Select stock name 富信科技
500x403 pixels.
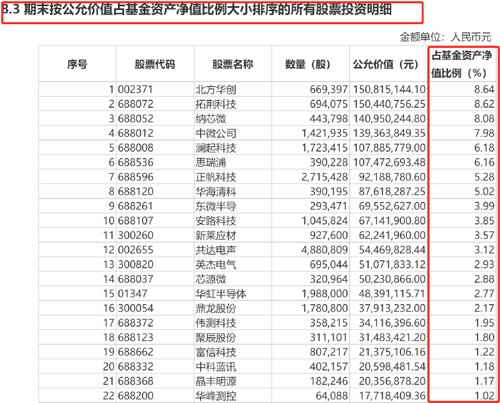pos(216,352)
